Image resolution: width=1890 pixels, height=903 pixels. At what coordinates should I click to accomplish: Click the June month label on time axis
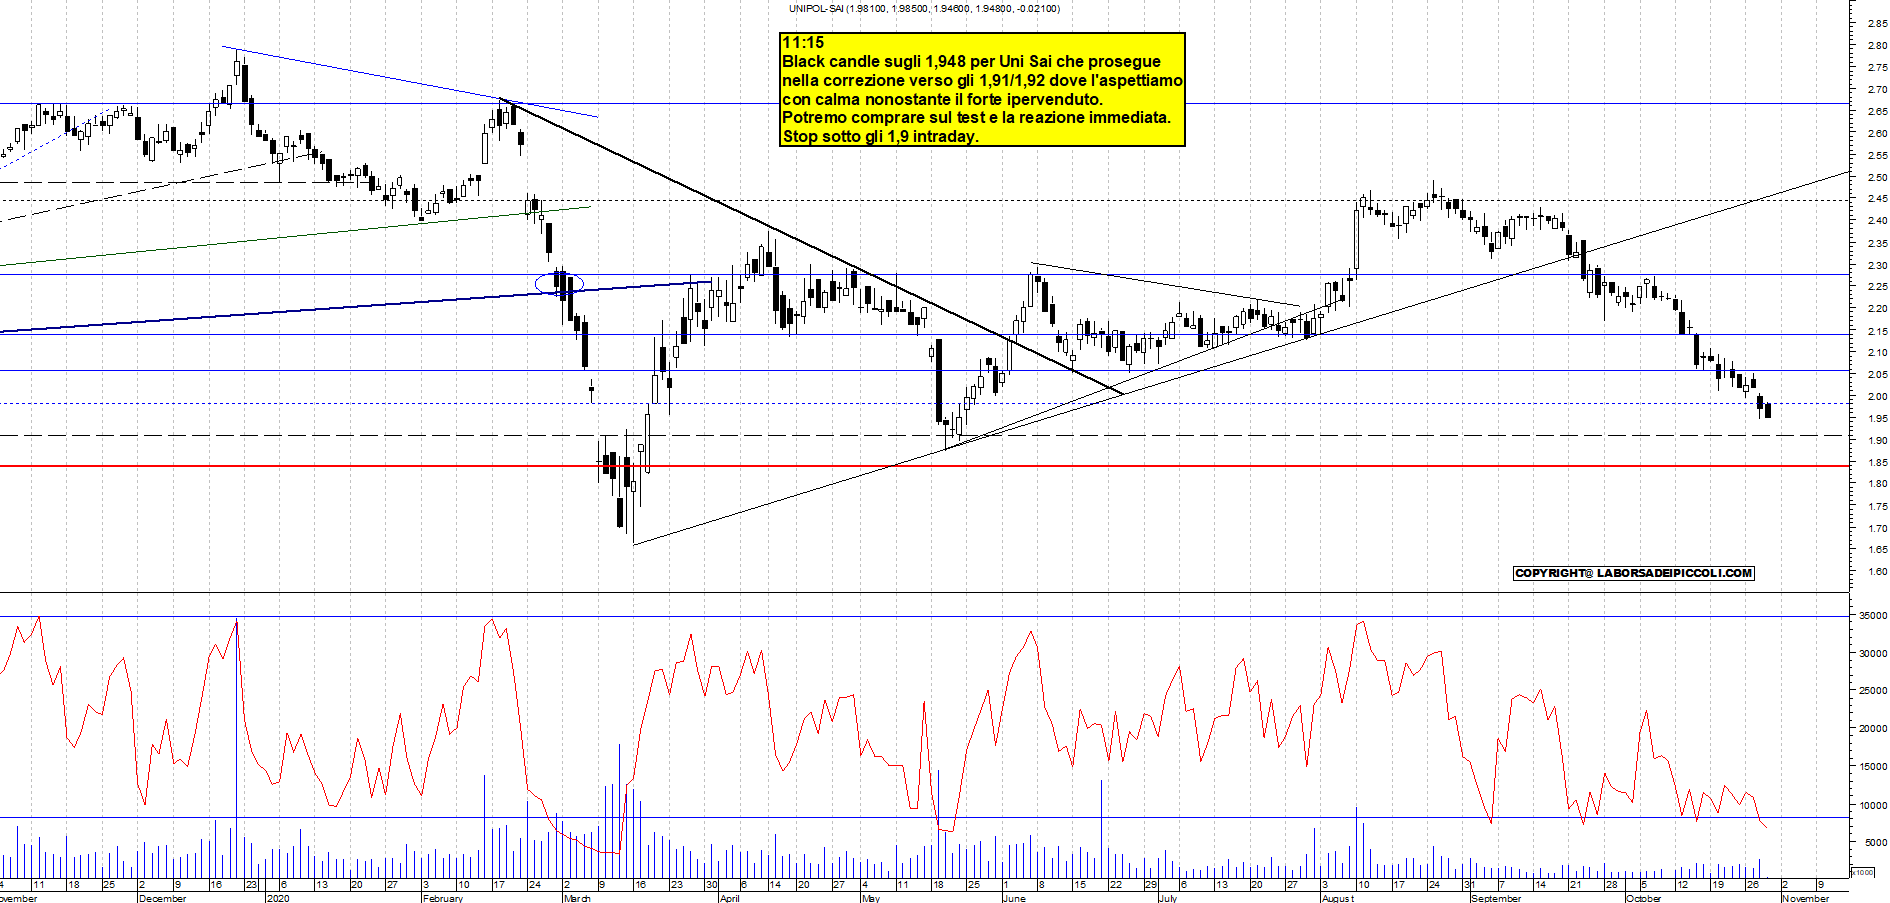point(1013,898)
